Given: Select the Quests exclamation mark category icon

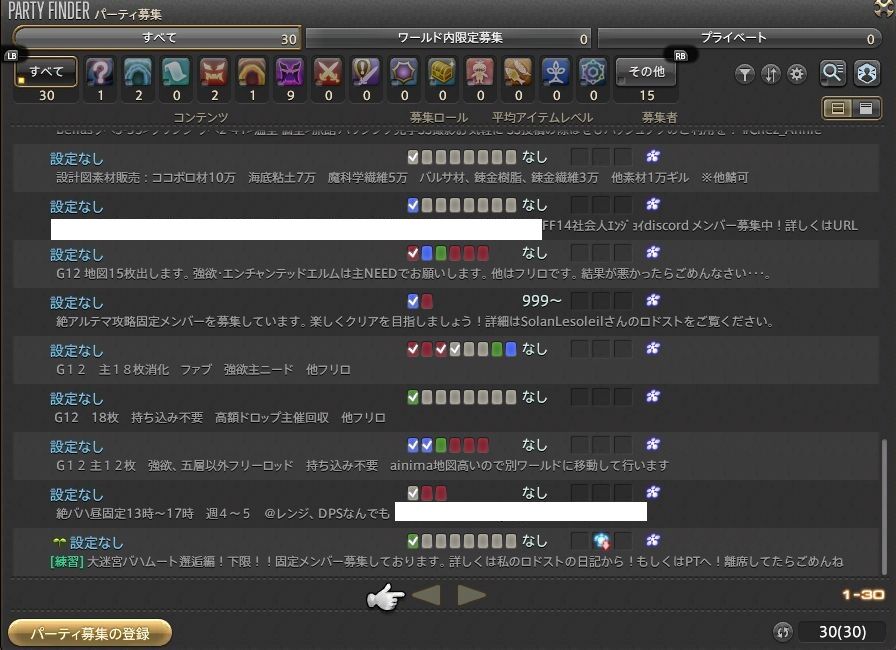Looking at the screenshot, I should click(366, 72).
